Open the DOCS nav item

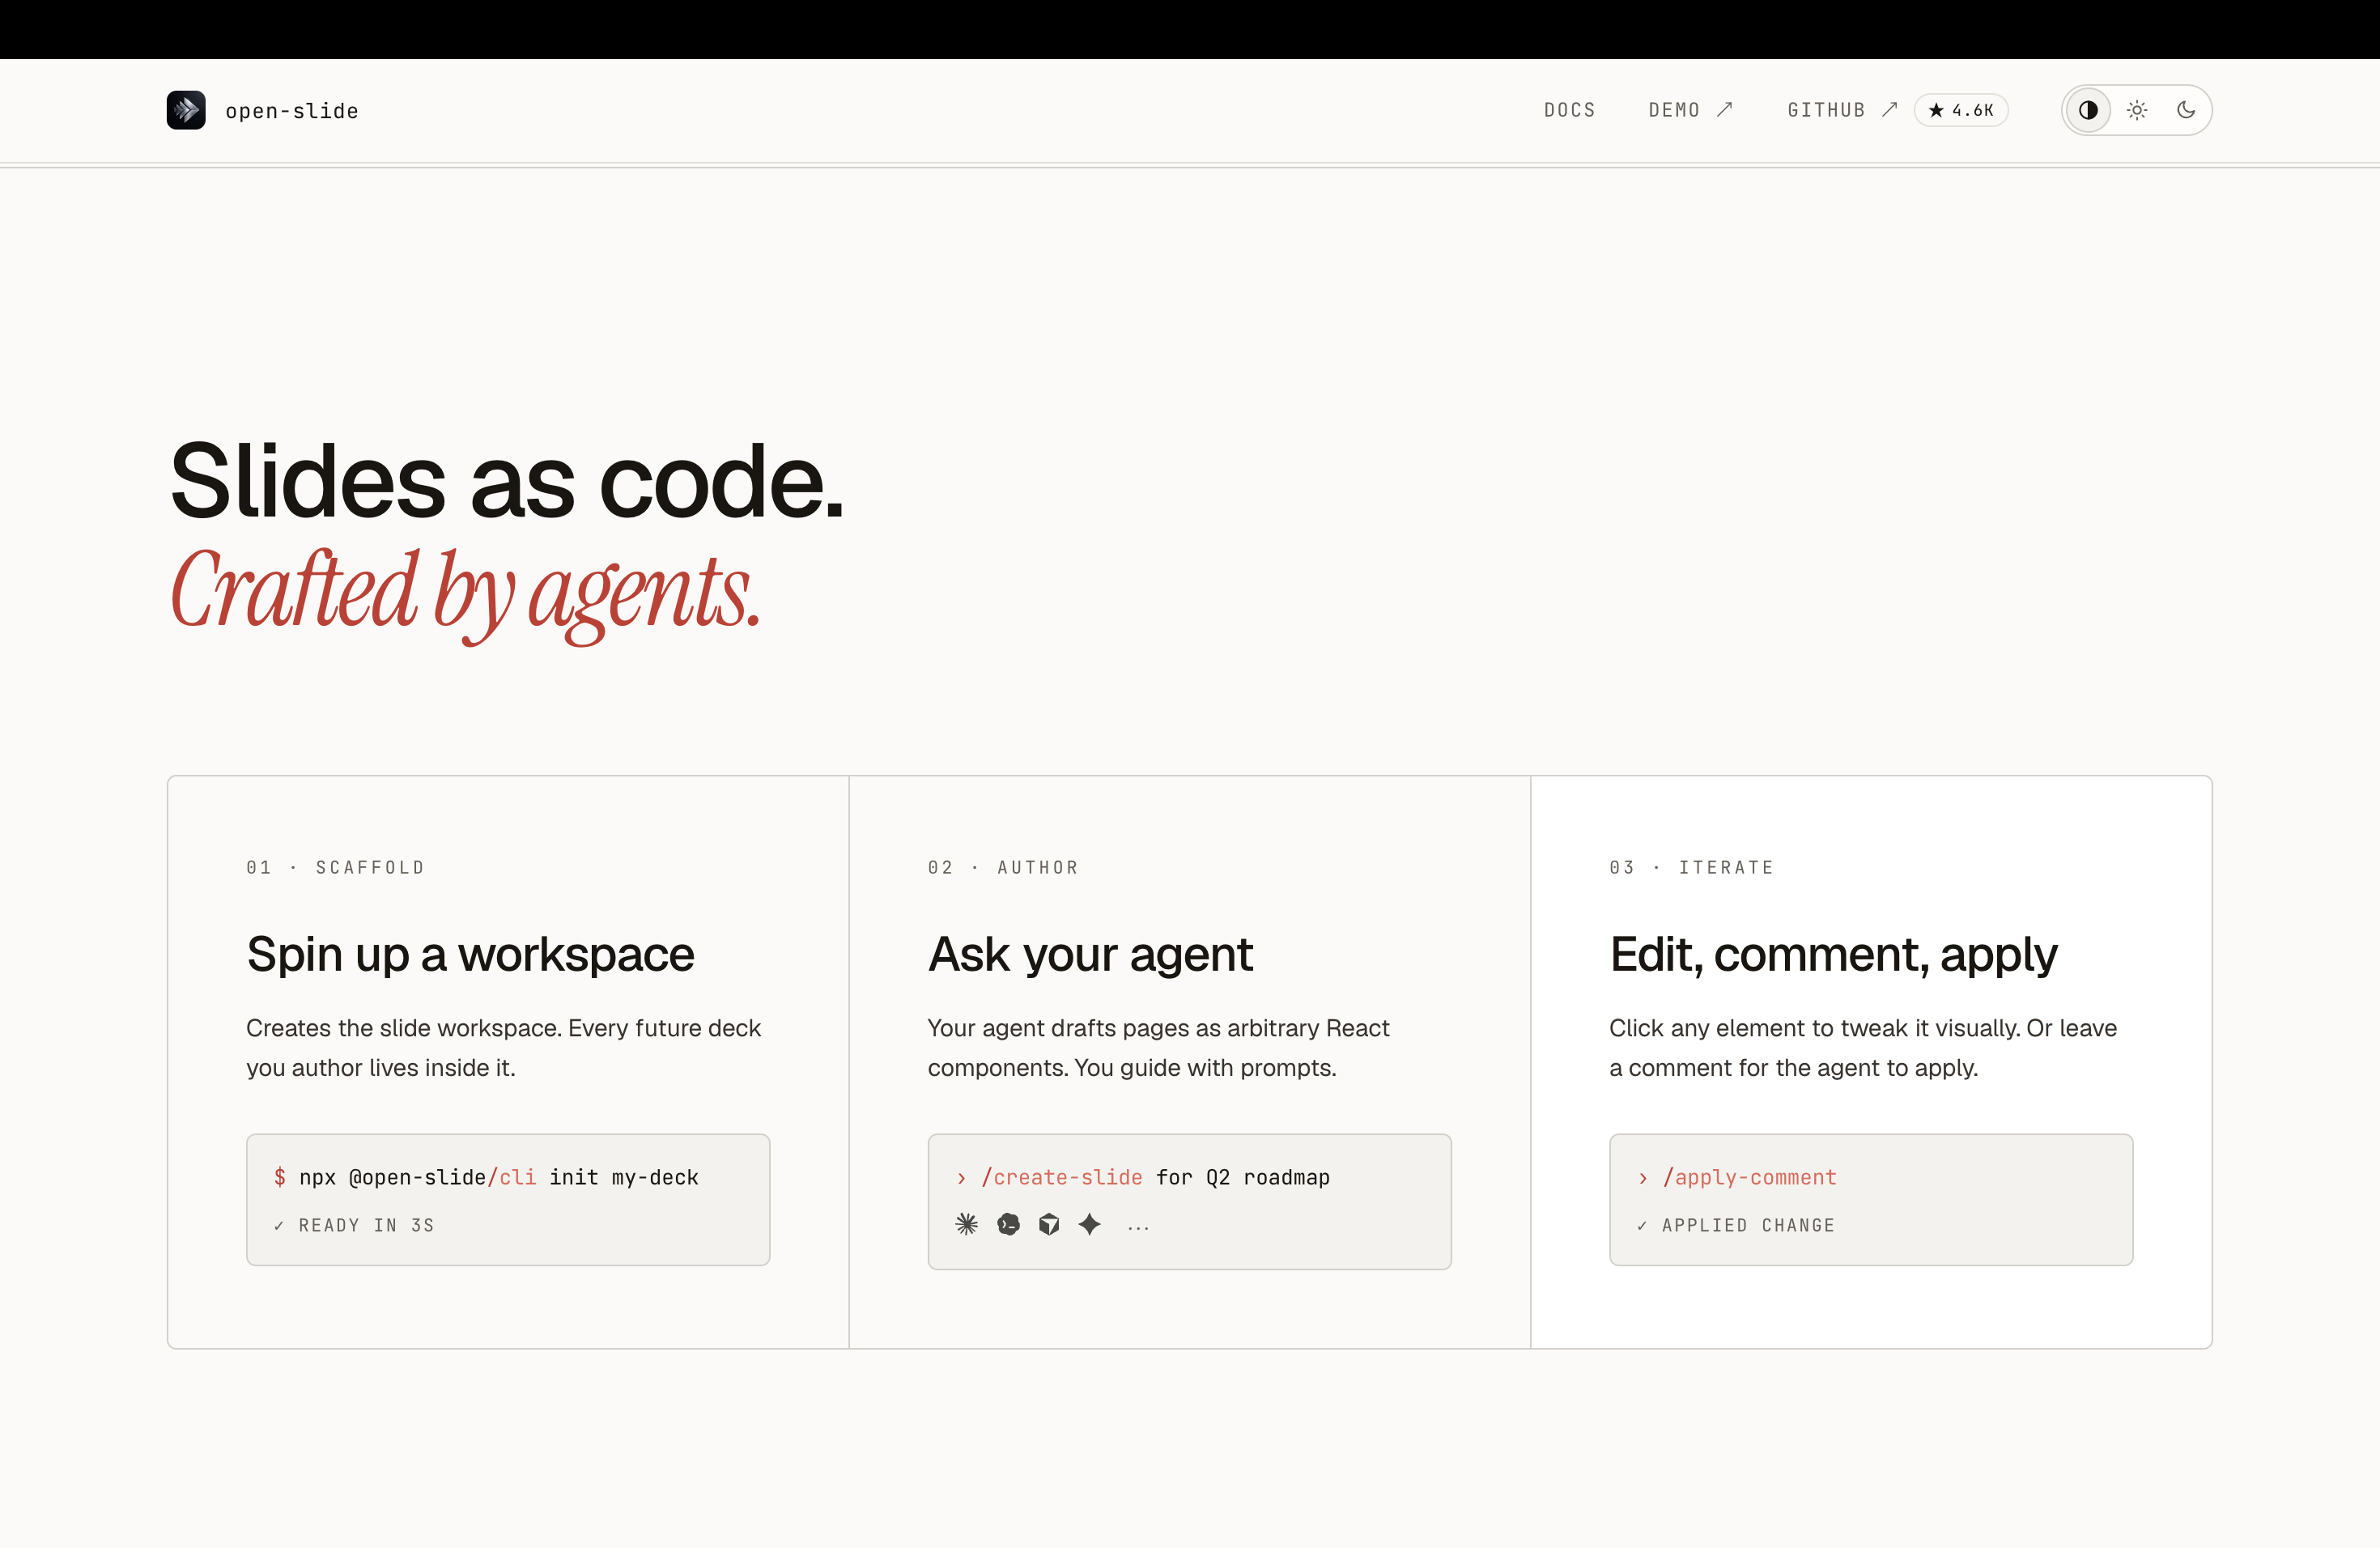1569,110
